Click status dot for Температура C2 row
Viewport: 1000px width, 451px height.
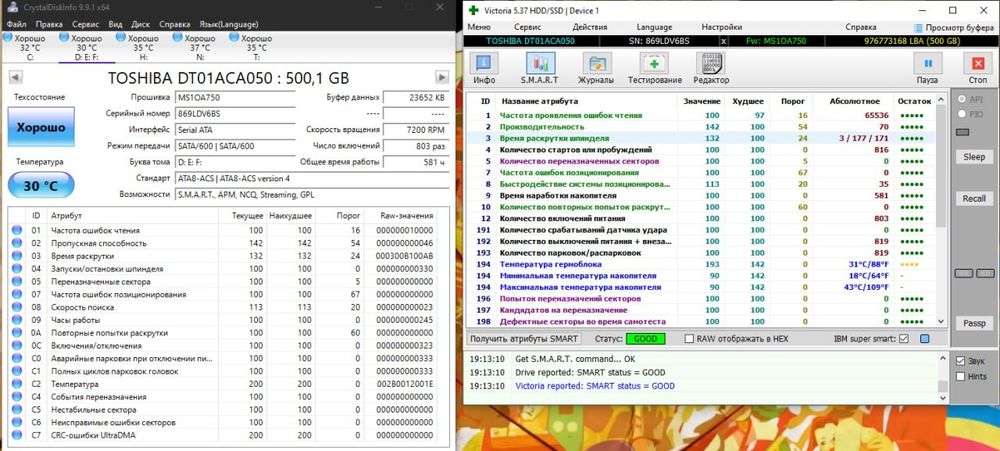[17, 384]
